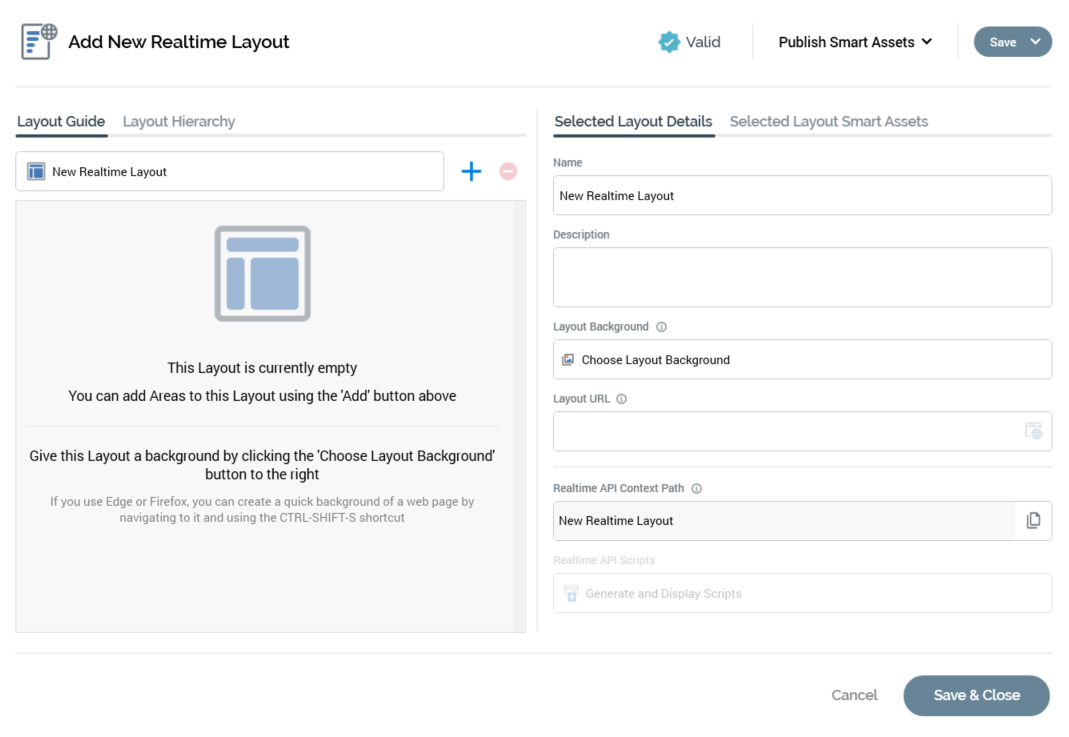The width and height of the screenshot is (1069, 737).
Task: Click the Valid status badge icon
Action: point(669,42)
